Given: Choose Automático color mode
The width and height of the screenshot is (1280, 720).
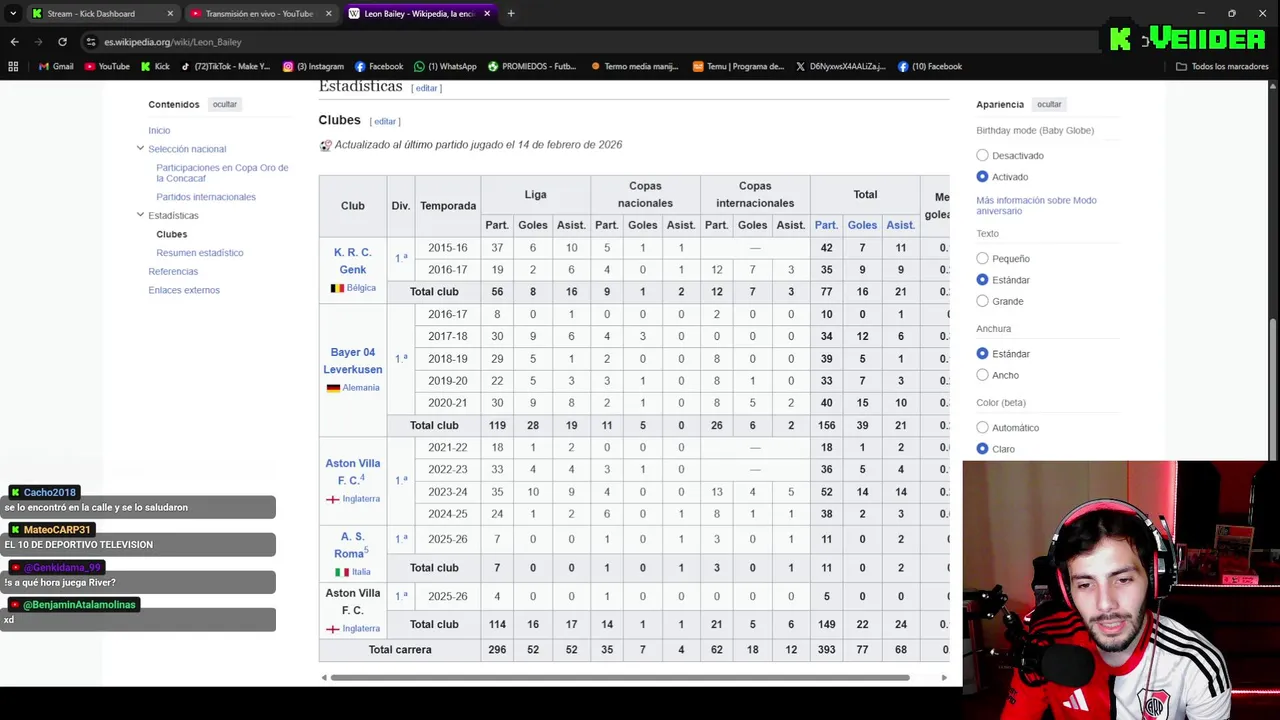Looking at the screenshot, I should [x=982, y=427].
